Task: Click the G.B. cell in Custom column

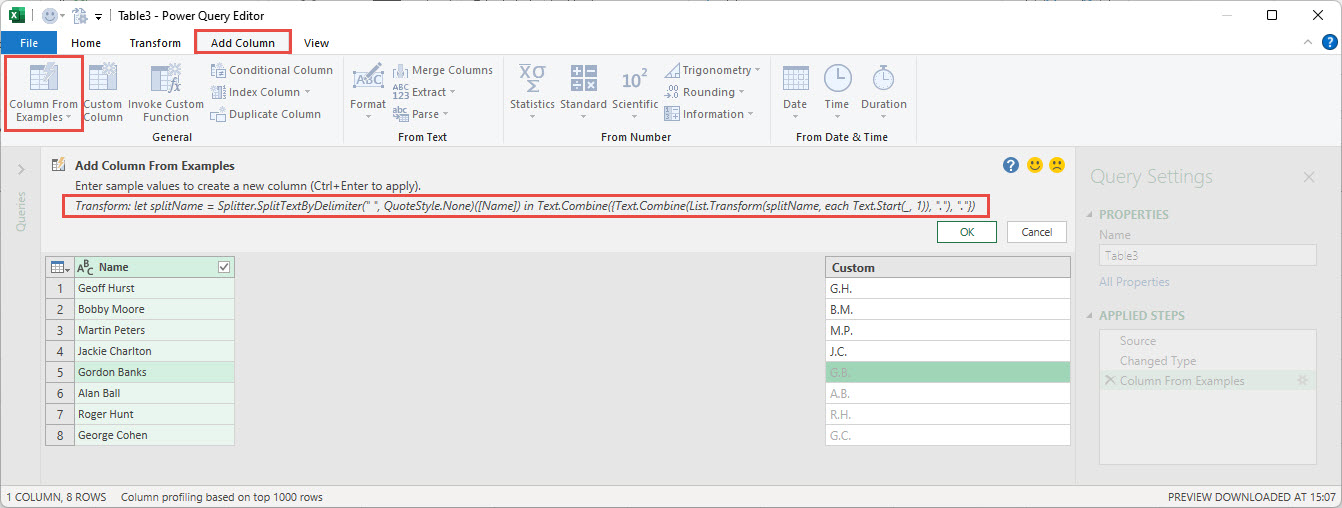Action: point(947,372)
